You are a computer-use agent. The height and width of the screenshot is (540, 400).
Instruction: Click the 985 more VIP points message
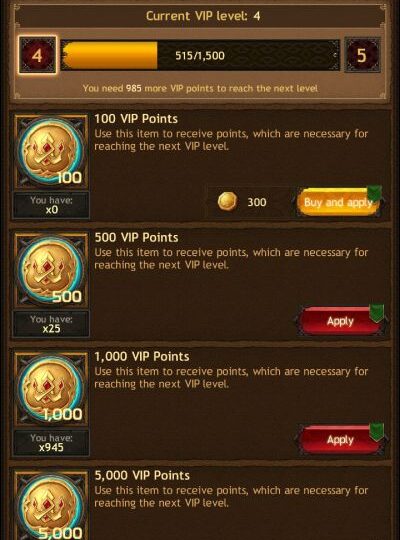(x=200, y=89)
